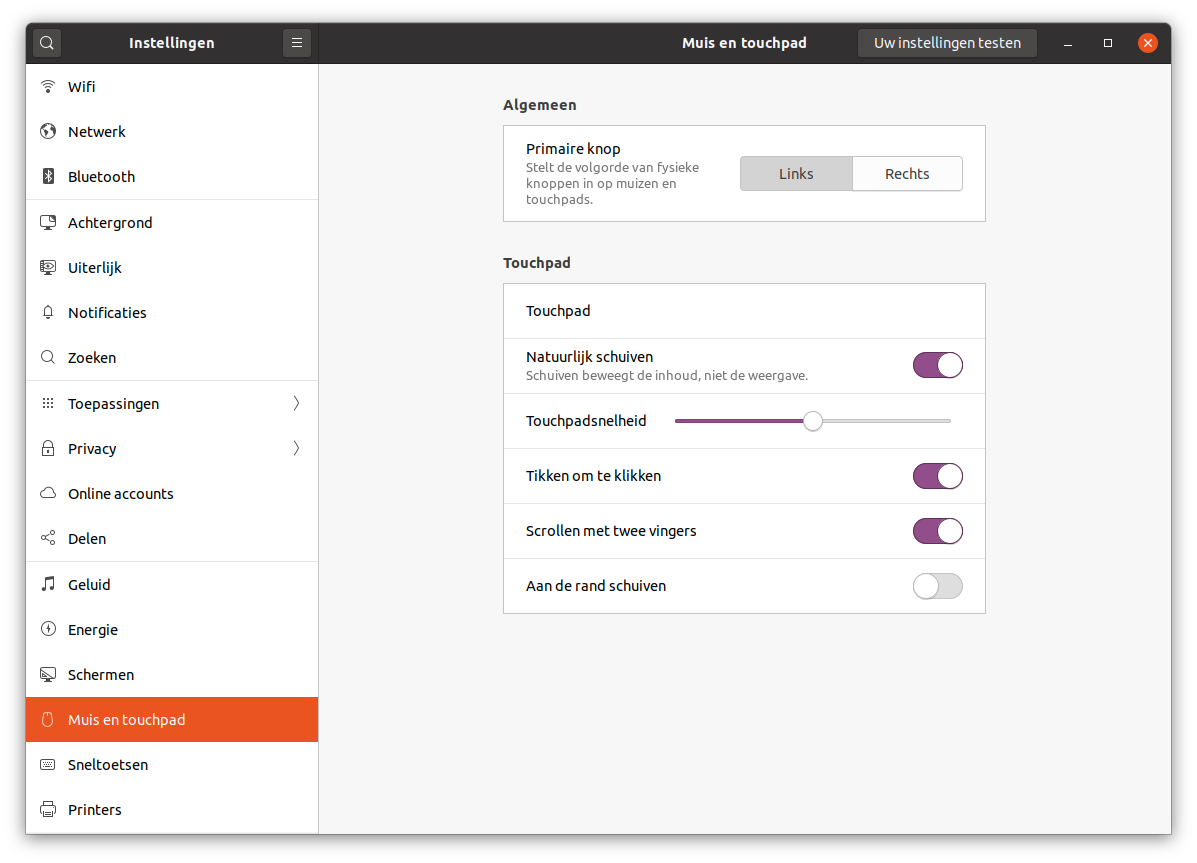Image resolution: width=1197 pixels, height=863 pixels.
Task: Click Uw instellingen testen button
Action: [x=947, y=43]
